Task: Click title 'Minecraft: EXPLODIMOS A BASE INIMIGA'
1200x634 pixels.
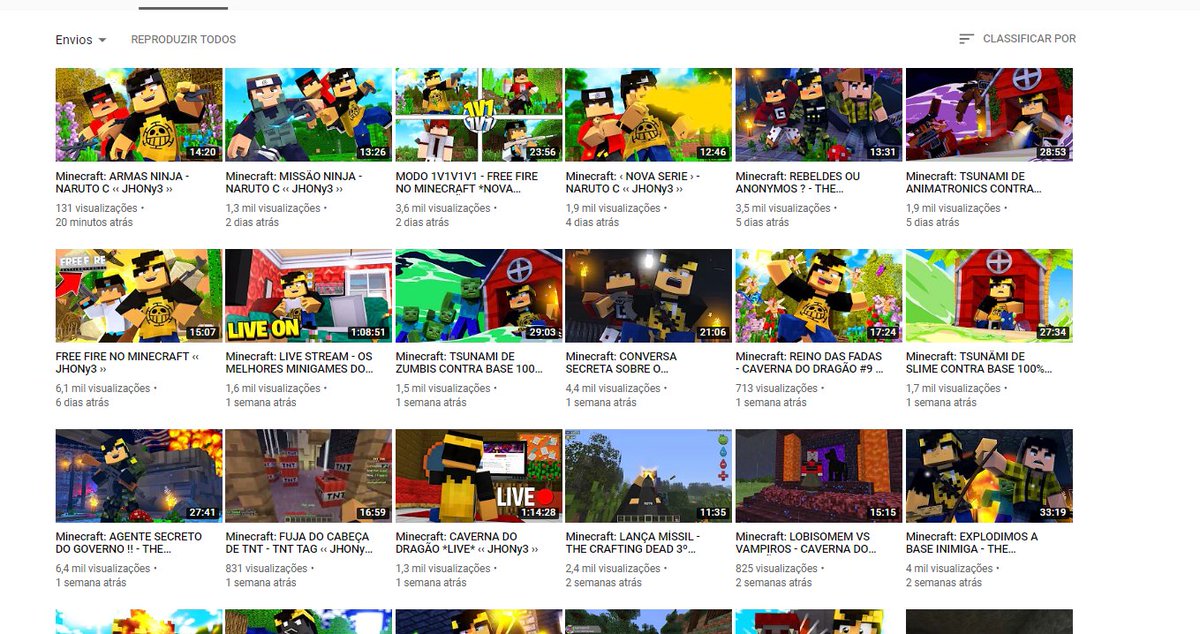Action: (x=972, y=543)
